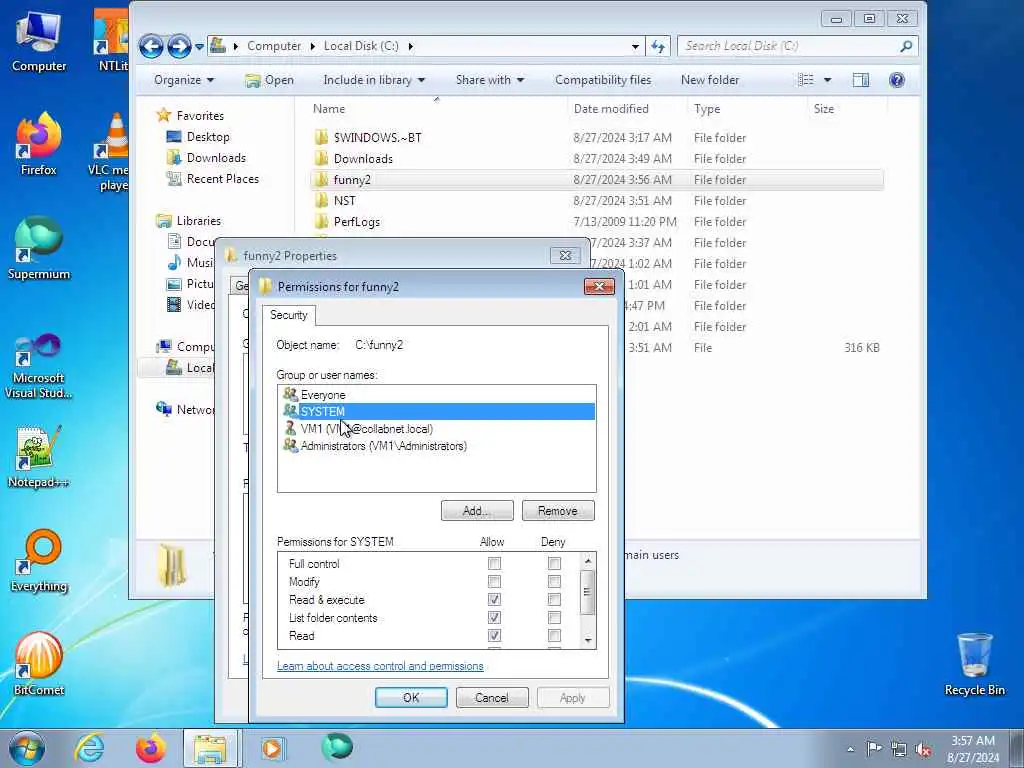Viewport: 1024px width, 768px height.
Task: Launch Firefox from the desktop shortcut
Action: pyautogui.click(x=39, y=144)
